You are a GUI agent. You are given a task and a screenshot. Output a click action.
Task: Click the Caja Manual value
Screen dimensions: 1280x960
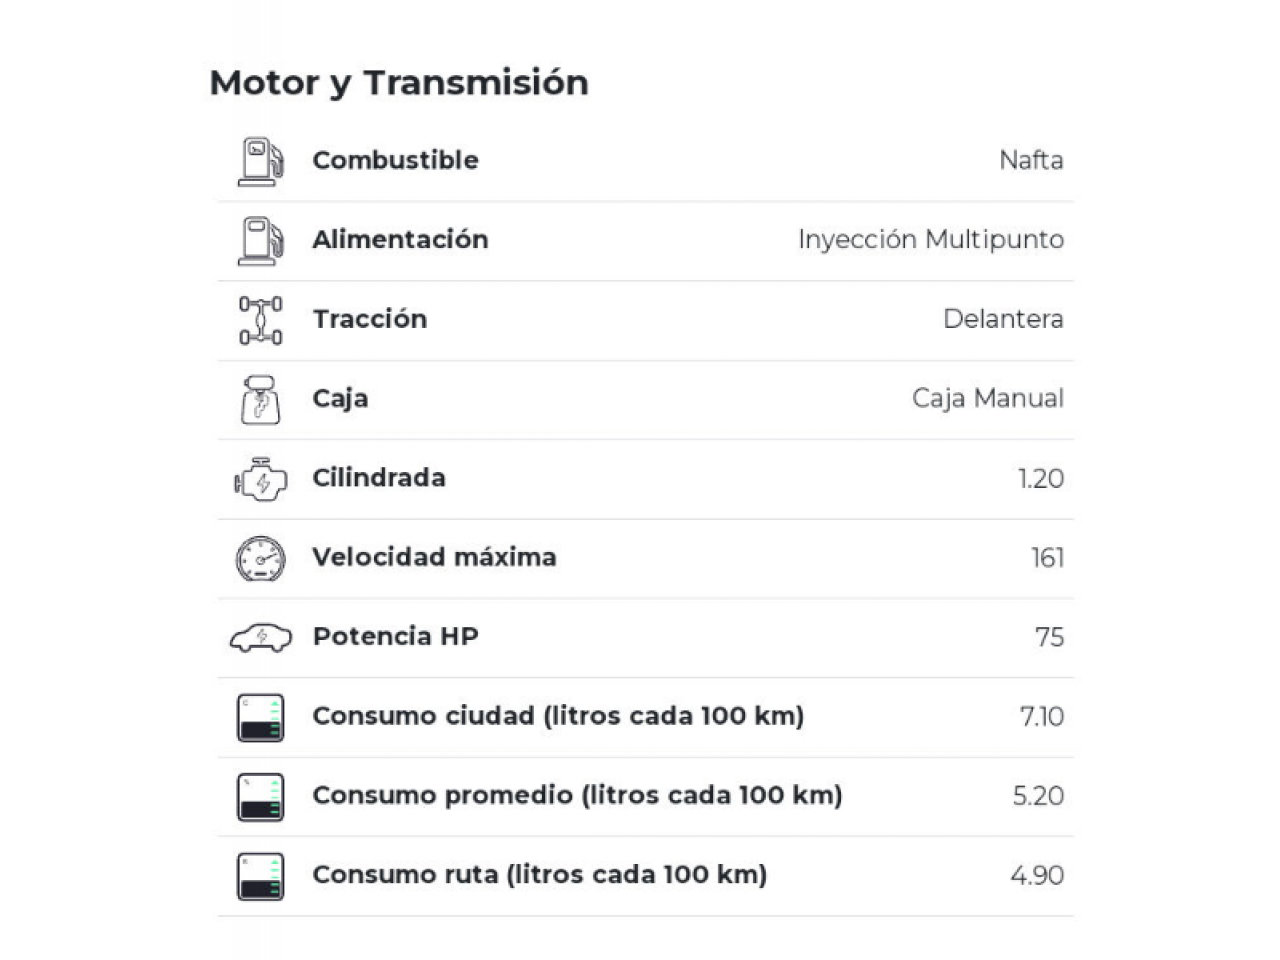[x=987, y=398]
